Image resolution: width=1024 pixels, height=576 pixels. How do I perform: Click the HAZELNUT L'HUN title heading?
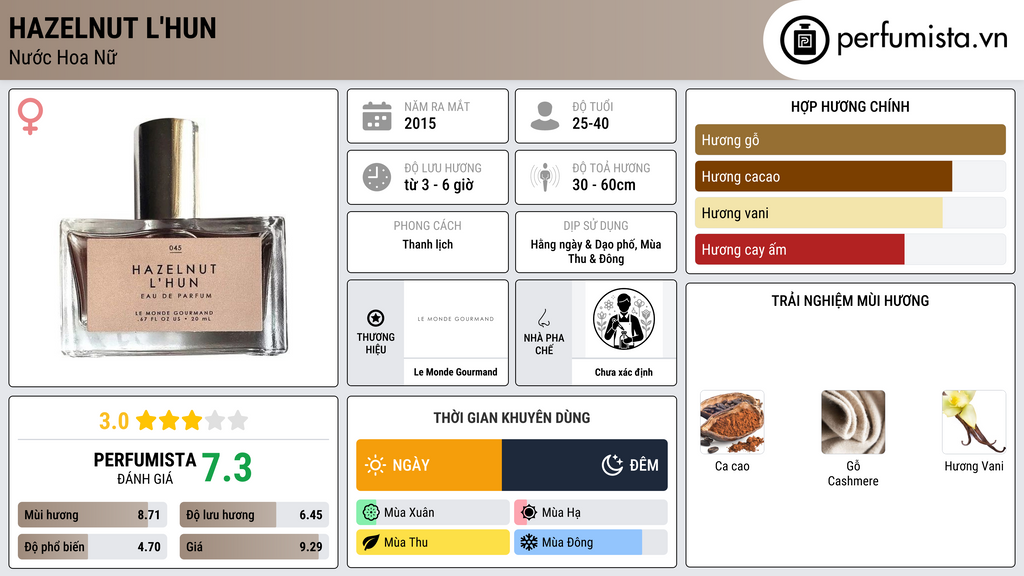(112, 28)
